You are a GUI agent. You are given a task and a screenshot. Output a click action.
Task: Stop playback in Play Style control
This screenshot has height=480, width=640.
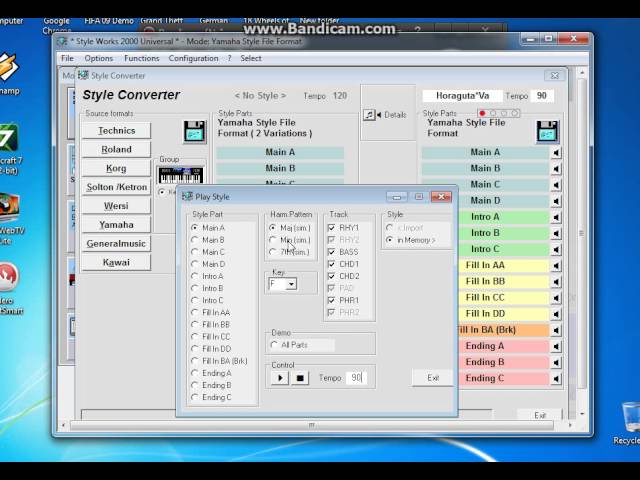click(x=300, y=378)
